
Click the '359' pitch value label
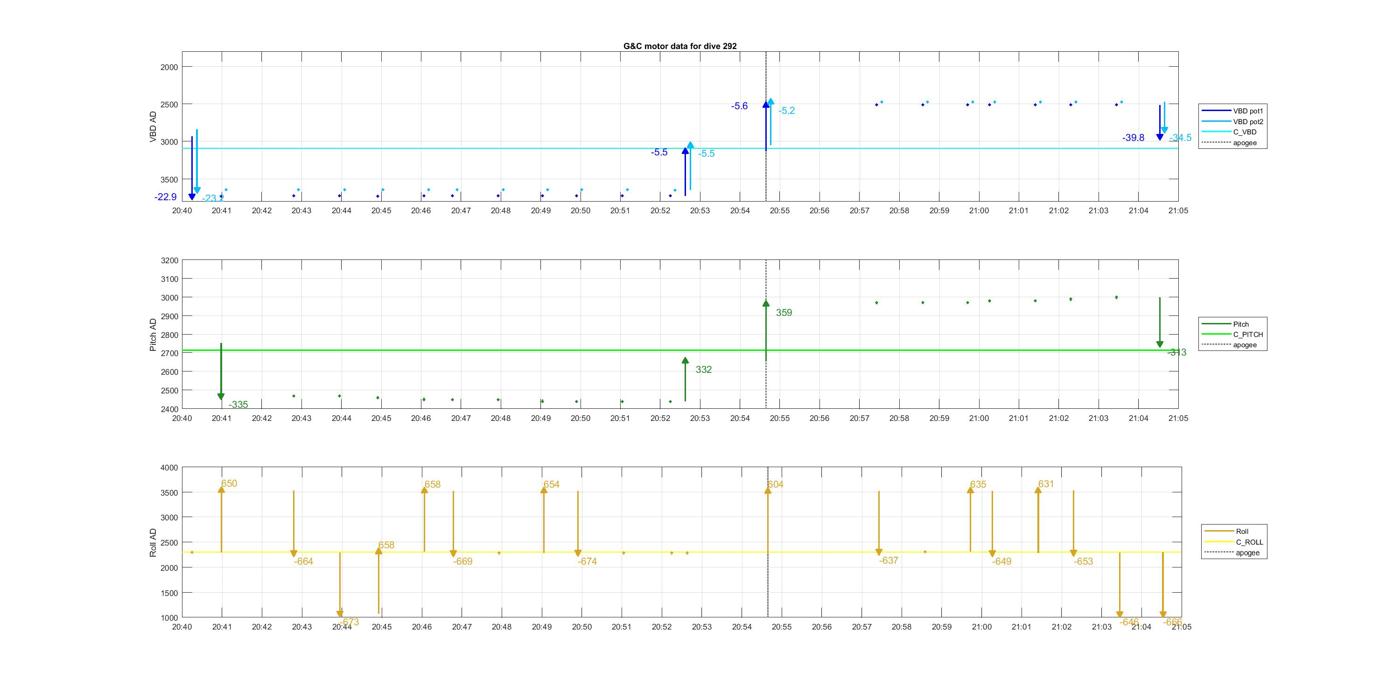pyautogui.click(x=784, y=313)
